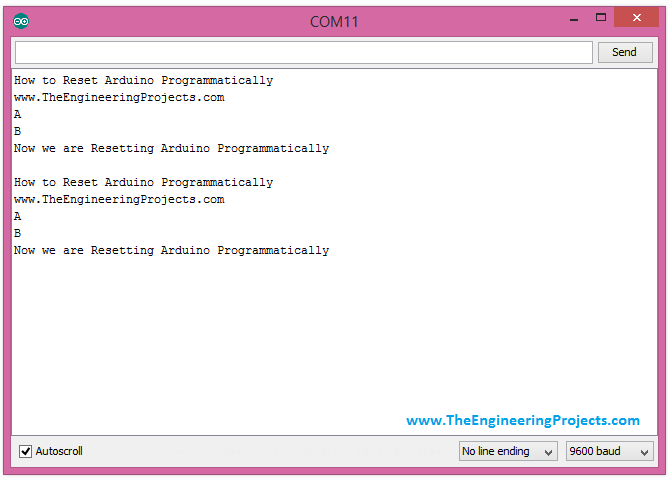Viewport: 672px width, 483px height.
Task: Click the Arduino logo icon in title bar
Action: pos(21,21)
